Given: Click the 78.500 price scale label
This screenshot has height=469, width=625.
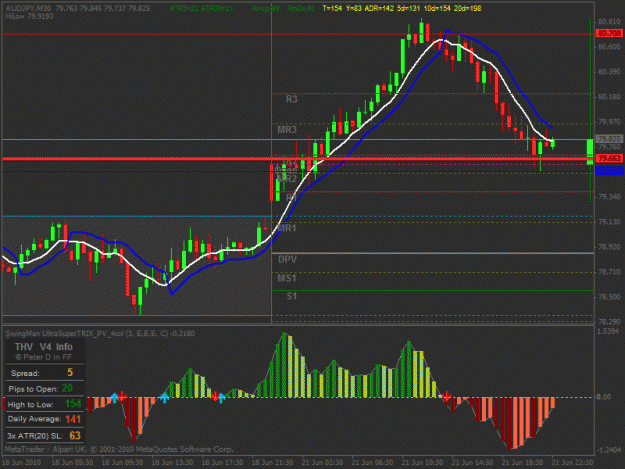Looking at the screenshot, I should [x=609, y=297].
